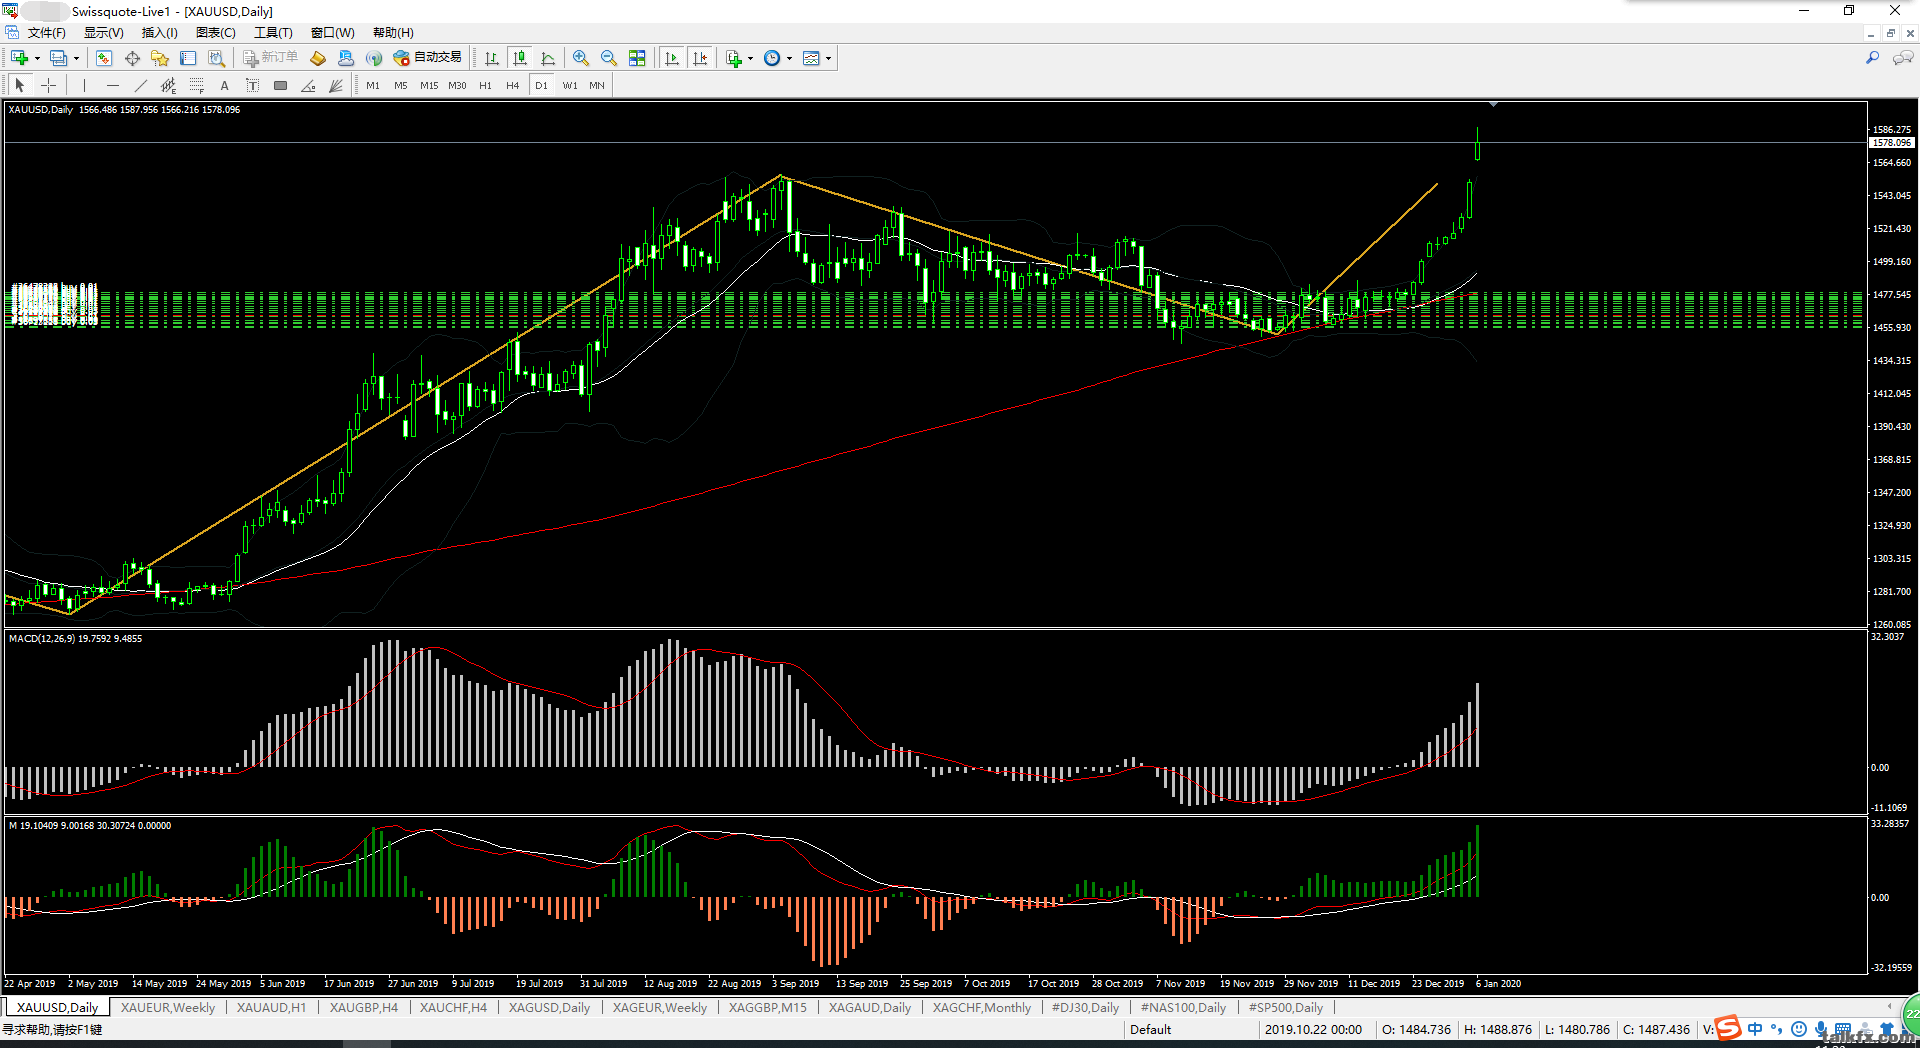Switch timeframe to M15
Image resolution: width=1920 pixels, height=1048 pixels.
pos(429,85)
